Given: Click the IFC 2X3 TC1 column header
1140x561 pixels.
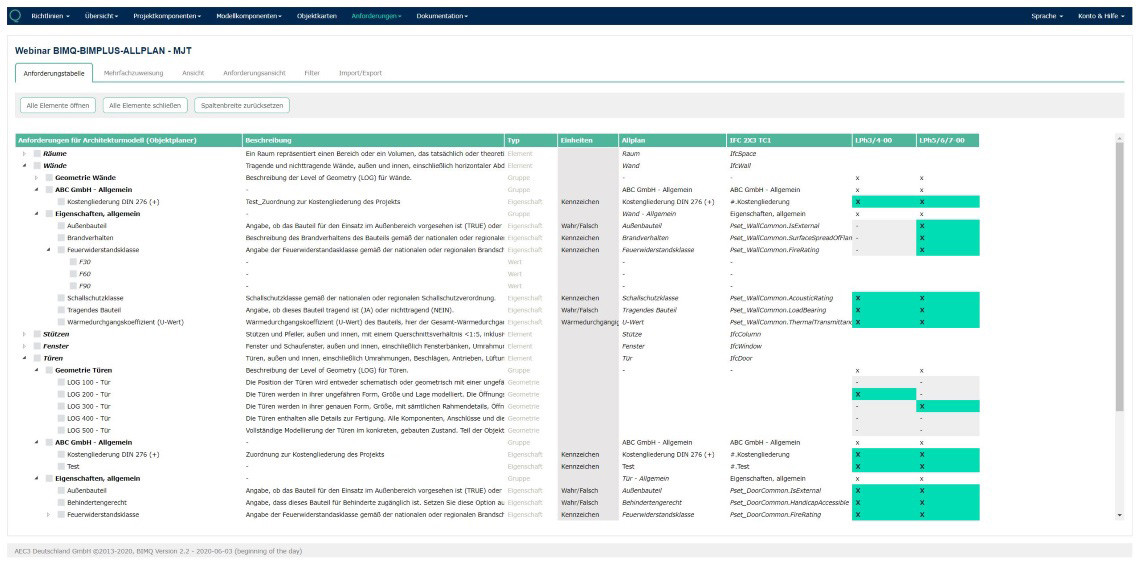Looking at the screenshot, I should (790, 140).
